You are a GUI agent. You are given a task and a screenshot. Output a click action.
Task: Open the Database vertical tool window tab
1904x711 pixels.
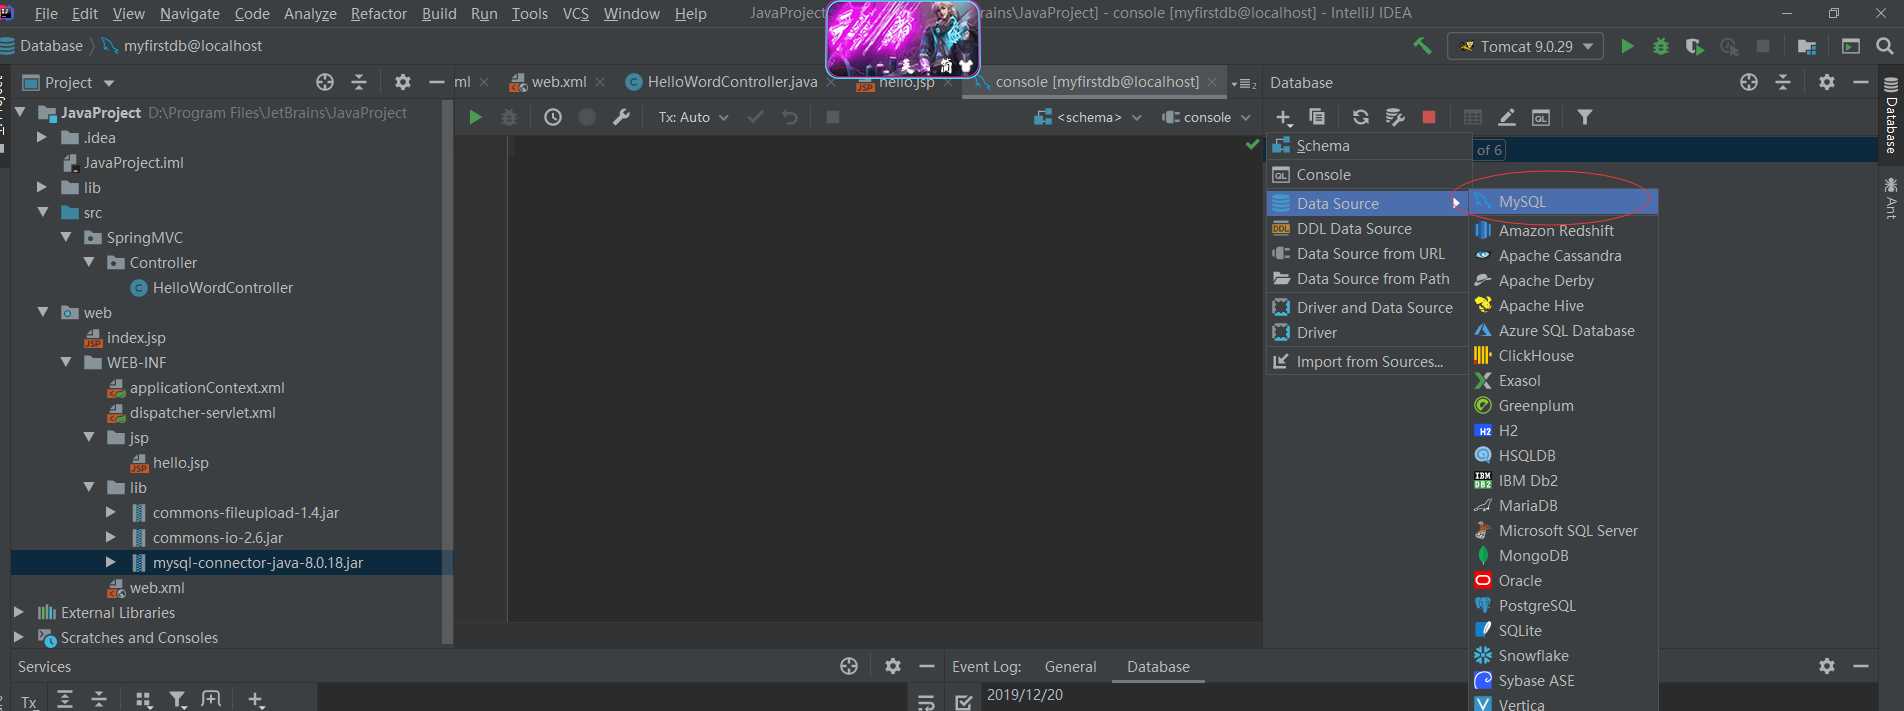click(x=1891, y=117)
